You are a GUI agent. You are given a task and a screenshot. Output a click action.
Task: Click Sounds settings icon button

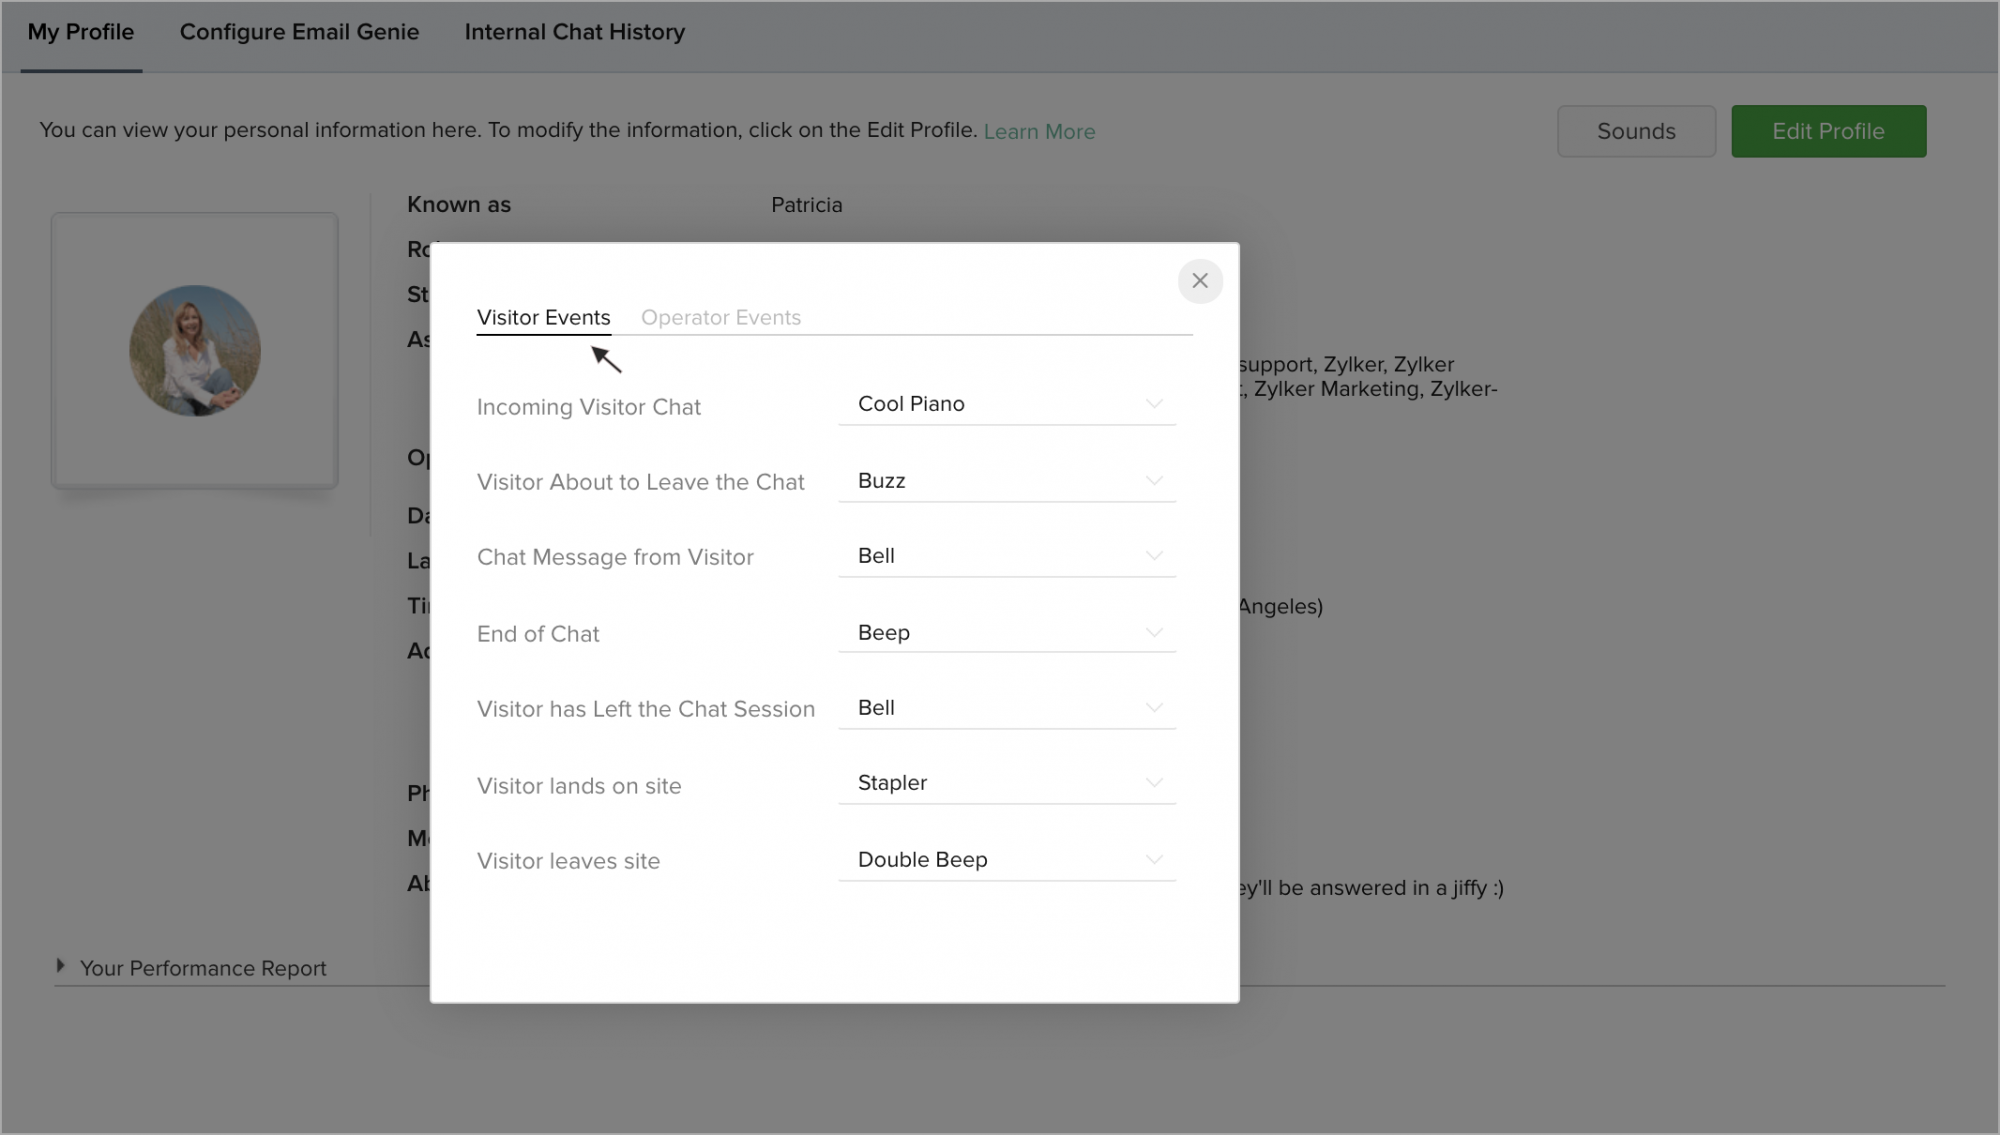point(1635,129)
